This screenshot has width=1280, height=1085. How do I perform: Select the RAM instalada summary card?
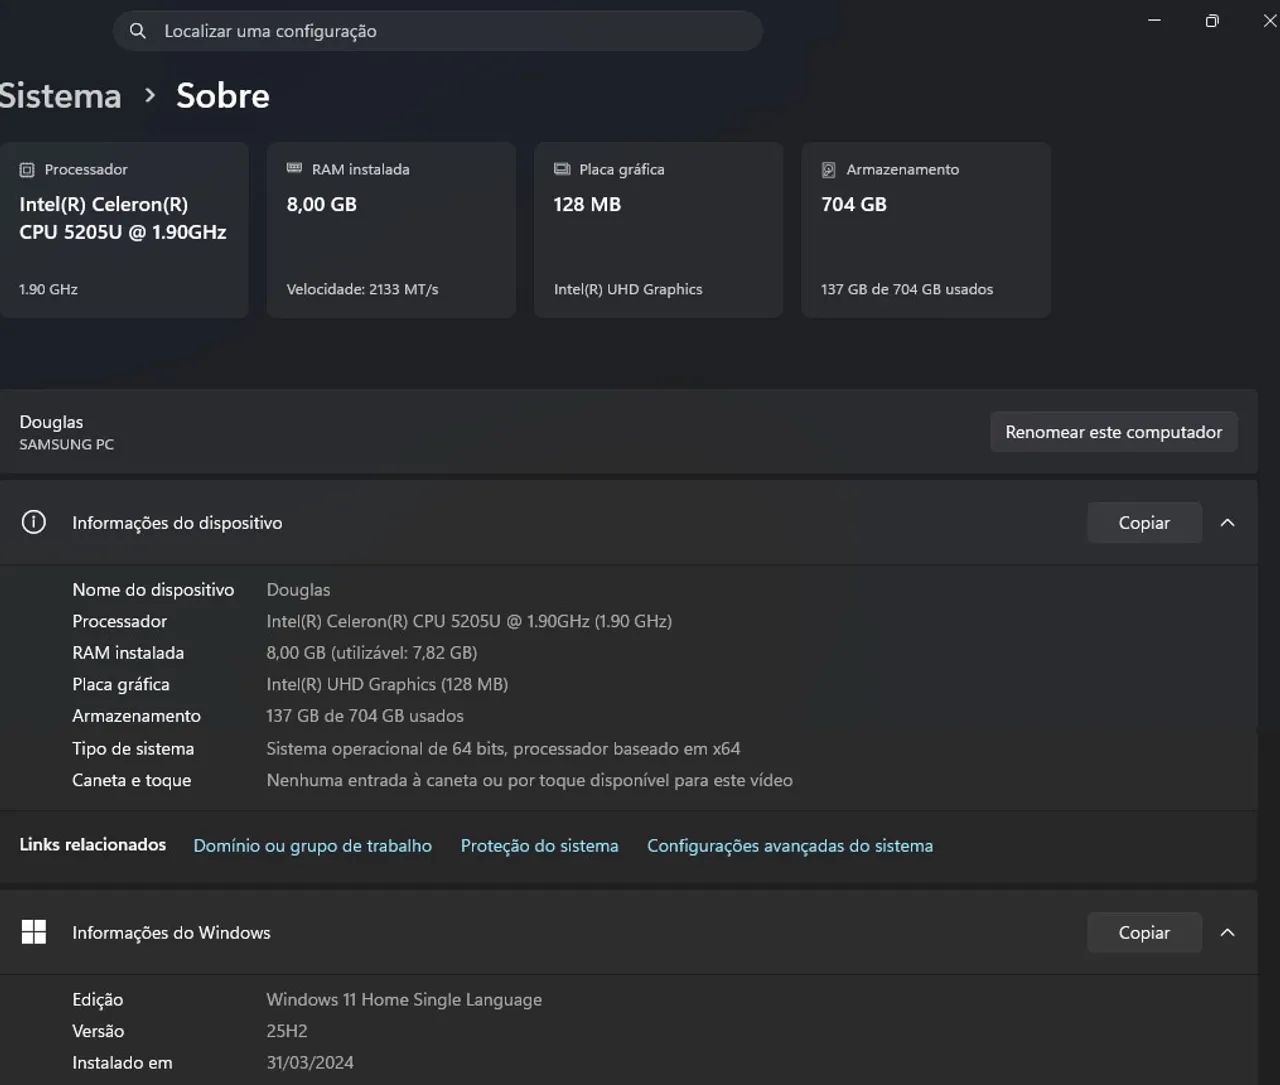pyautogui.click(x=391, y=230)
